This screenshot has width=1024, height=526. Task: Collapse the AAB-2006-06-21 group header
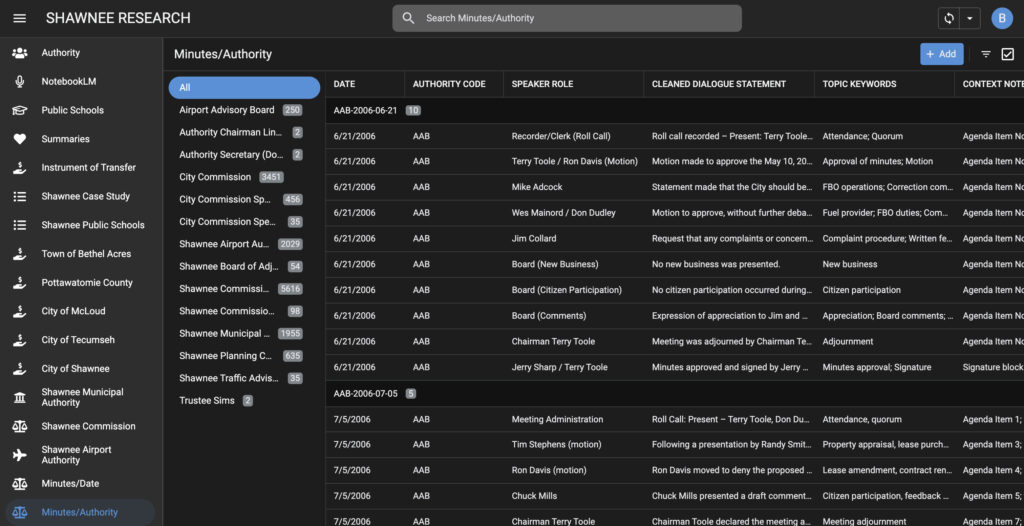(366, 110)
